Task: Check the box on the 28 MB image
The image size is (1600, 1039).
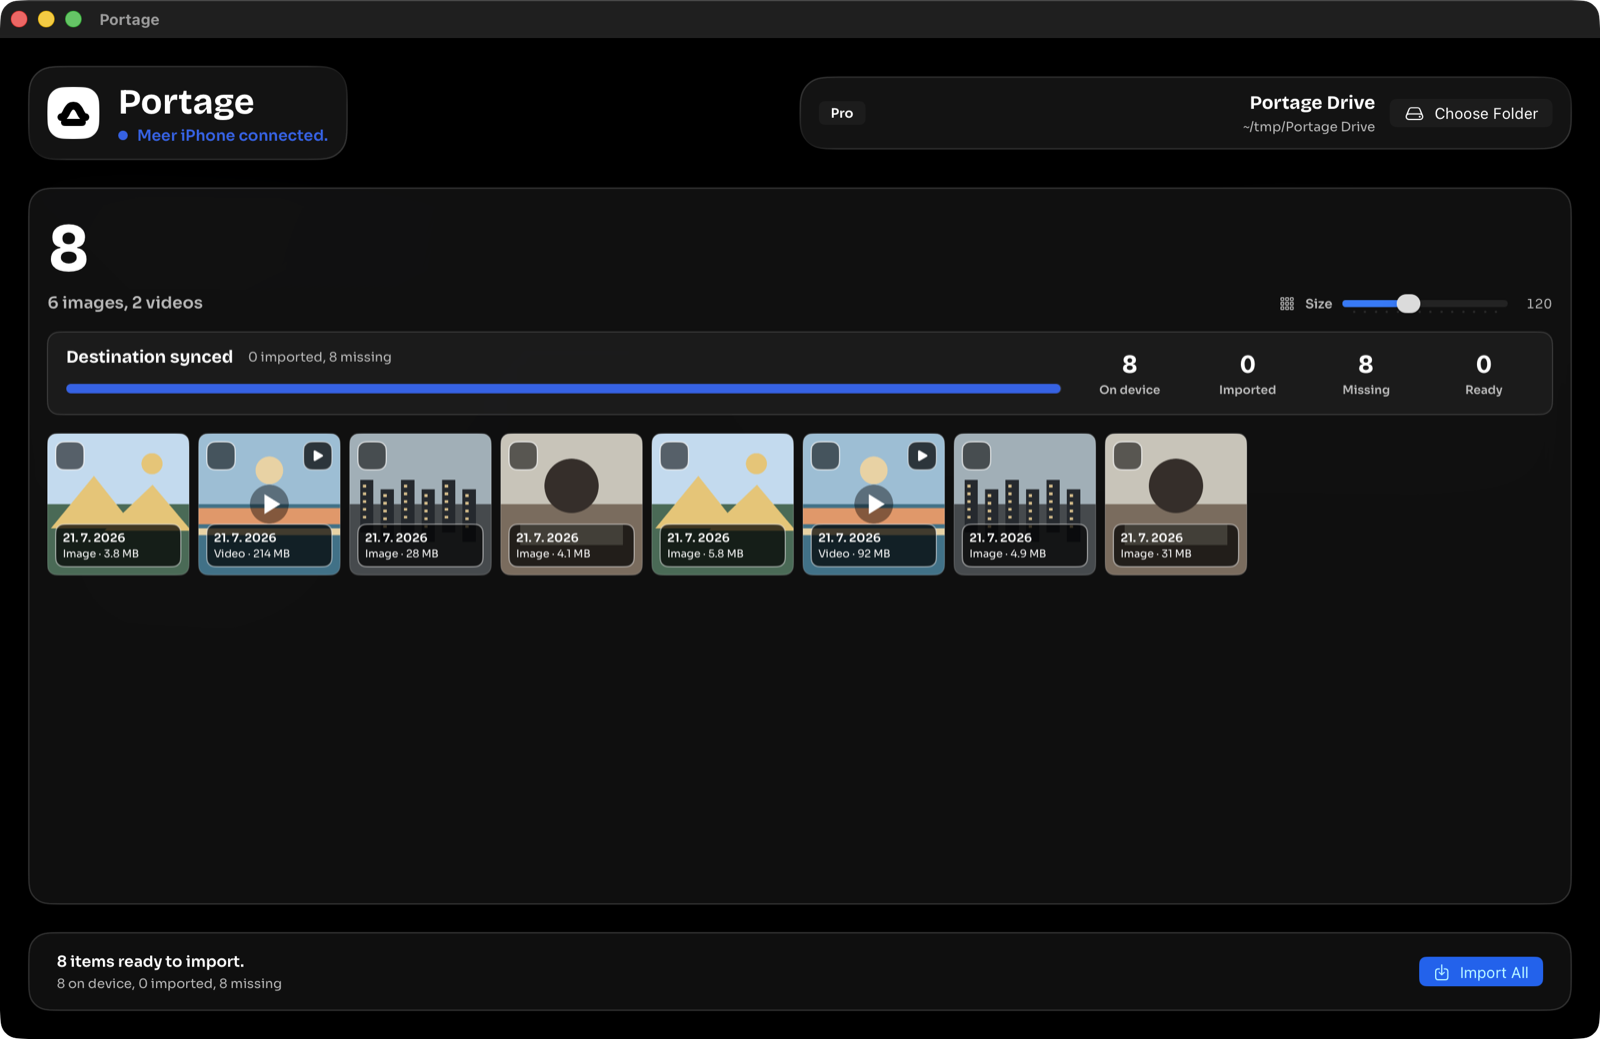Action: click(372, 456)
